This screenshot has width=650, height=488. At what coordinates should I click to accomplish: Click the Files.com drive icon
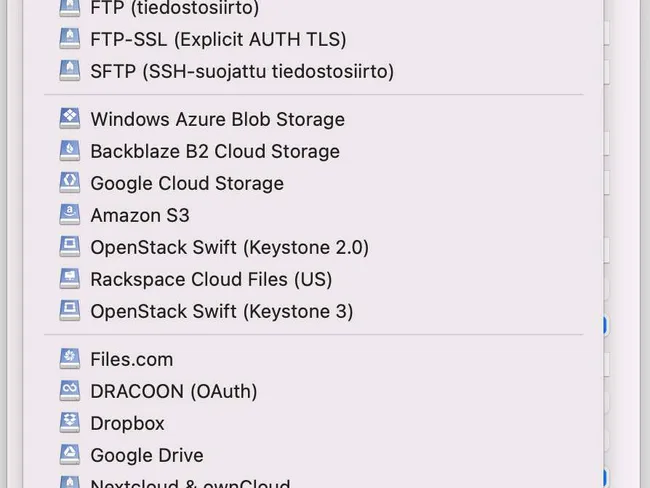(70, 359)
